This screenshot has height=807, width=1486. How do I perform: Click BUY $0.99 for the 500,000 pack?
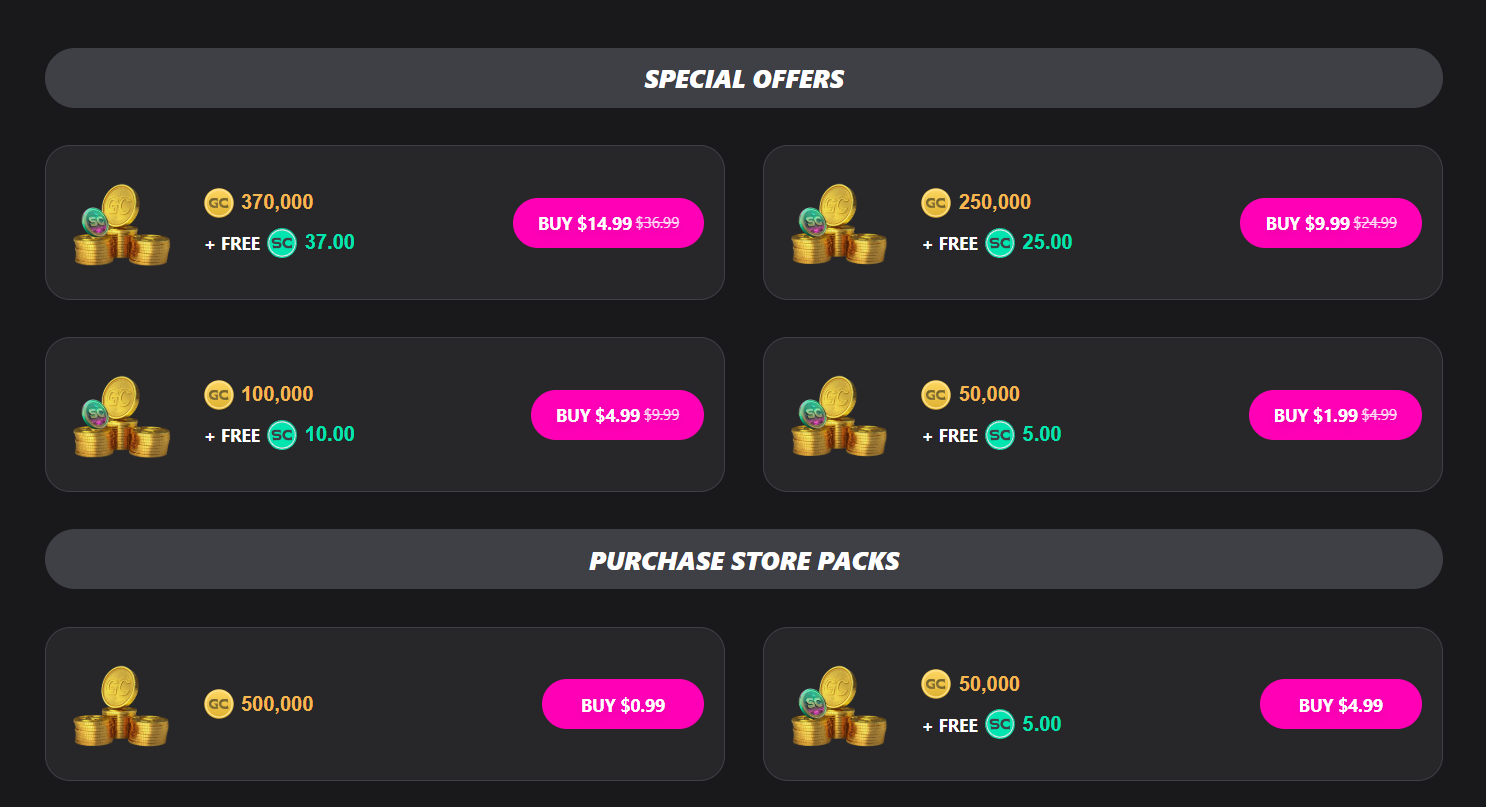click(622, 703)
